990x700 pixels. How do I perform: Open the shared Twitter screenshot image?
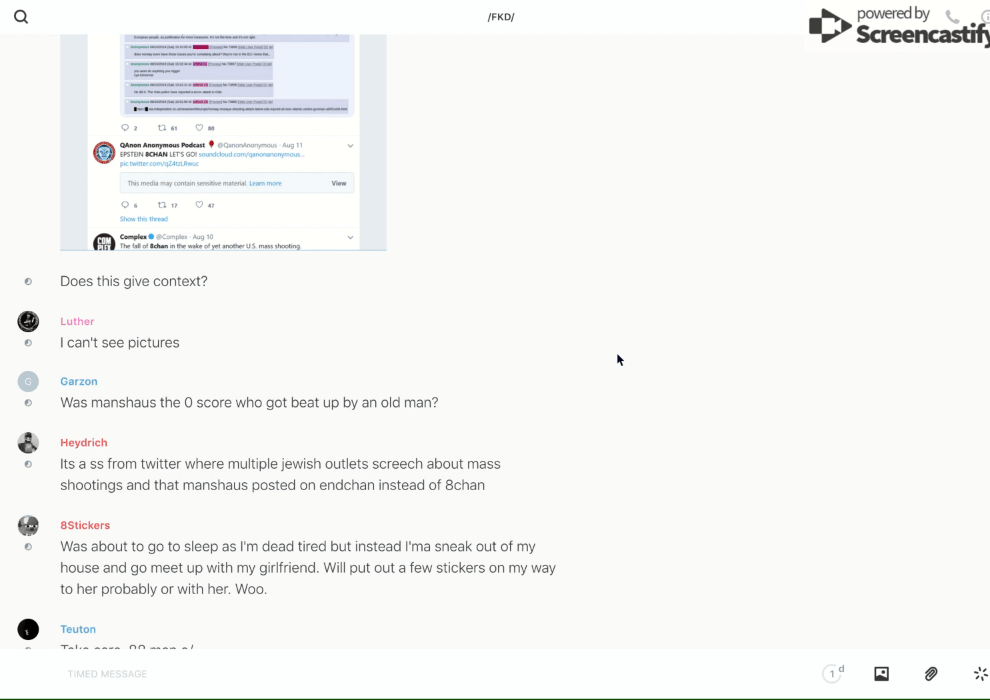(x=223, y=140)
